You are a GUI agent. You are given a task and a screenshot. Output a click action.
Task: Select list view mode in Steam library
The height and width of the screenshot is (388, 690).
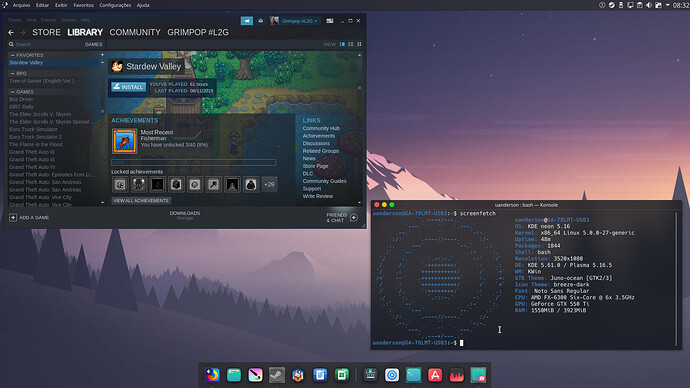(351, 44)
